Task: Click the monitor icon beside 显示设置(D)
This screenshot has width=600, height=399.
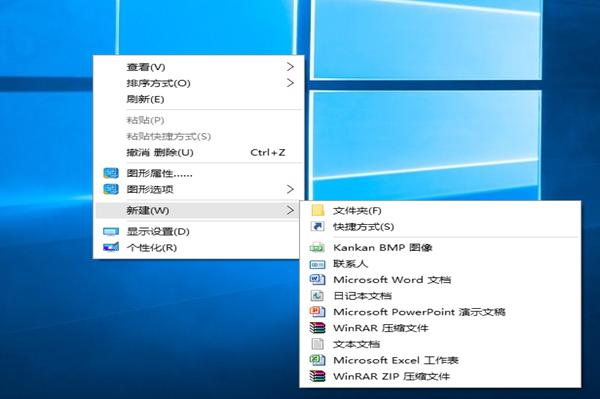Action: pos(111,232)
